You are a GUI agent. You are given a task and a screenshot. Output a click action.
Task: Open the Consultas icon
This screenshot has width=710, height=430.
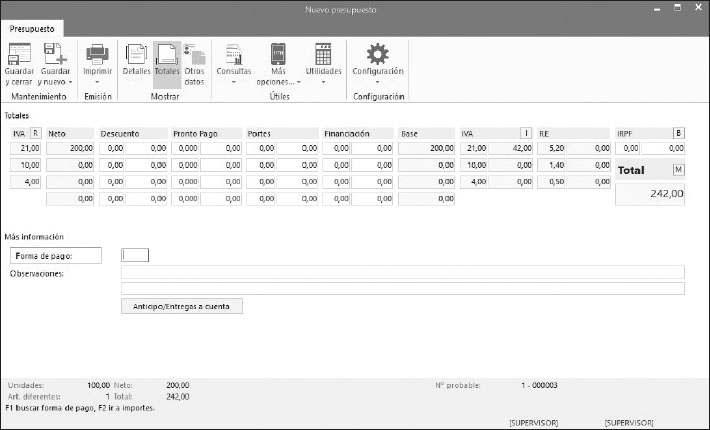pos(234,54)
